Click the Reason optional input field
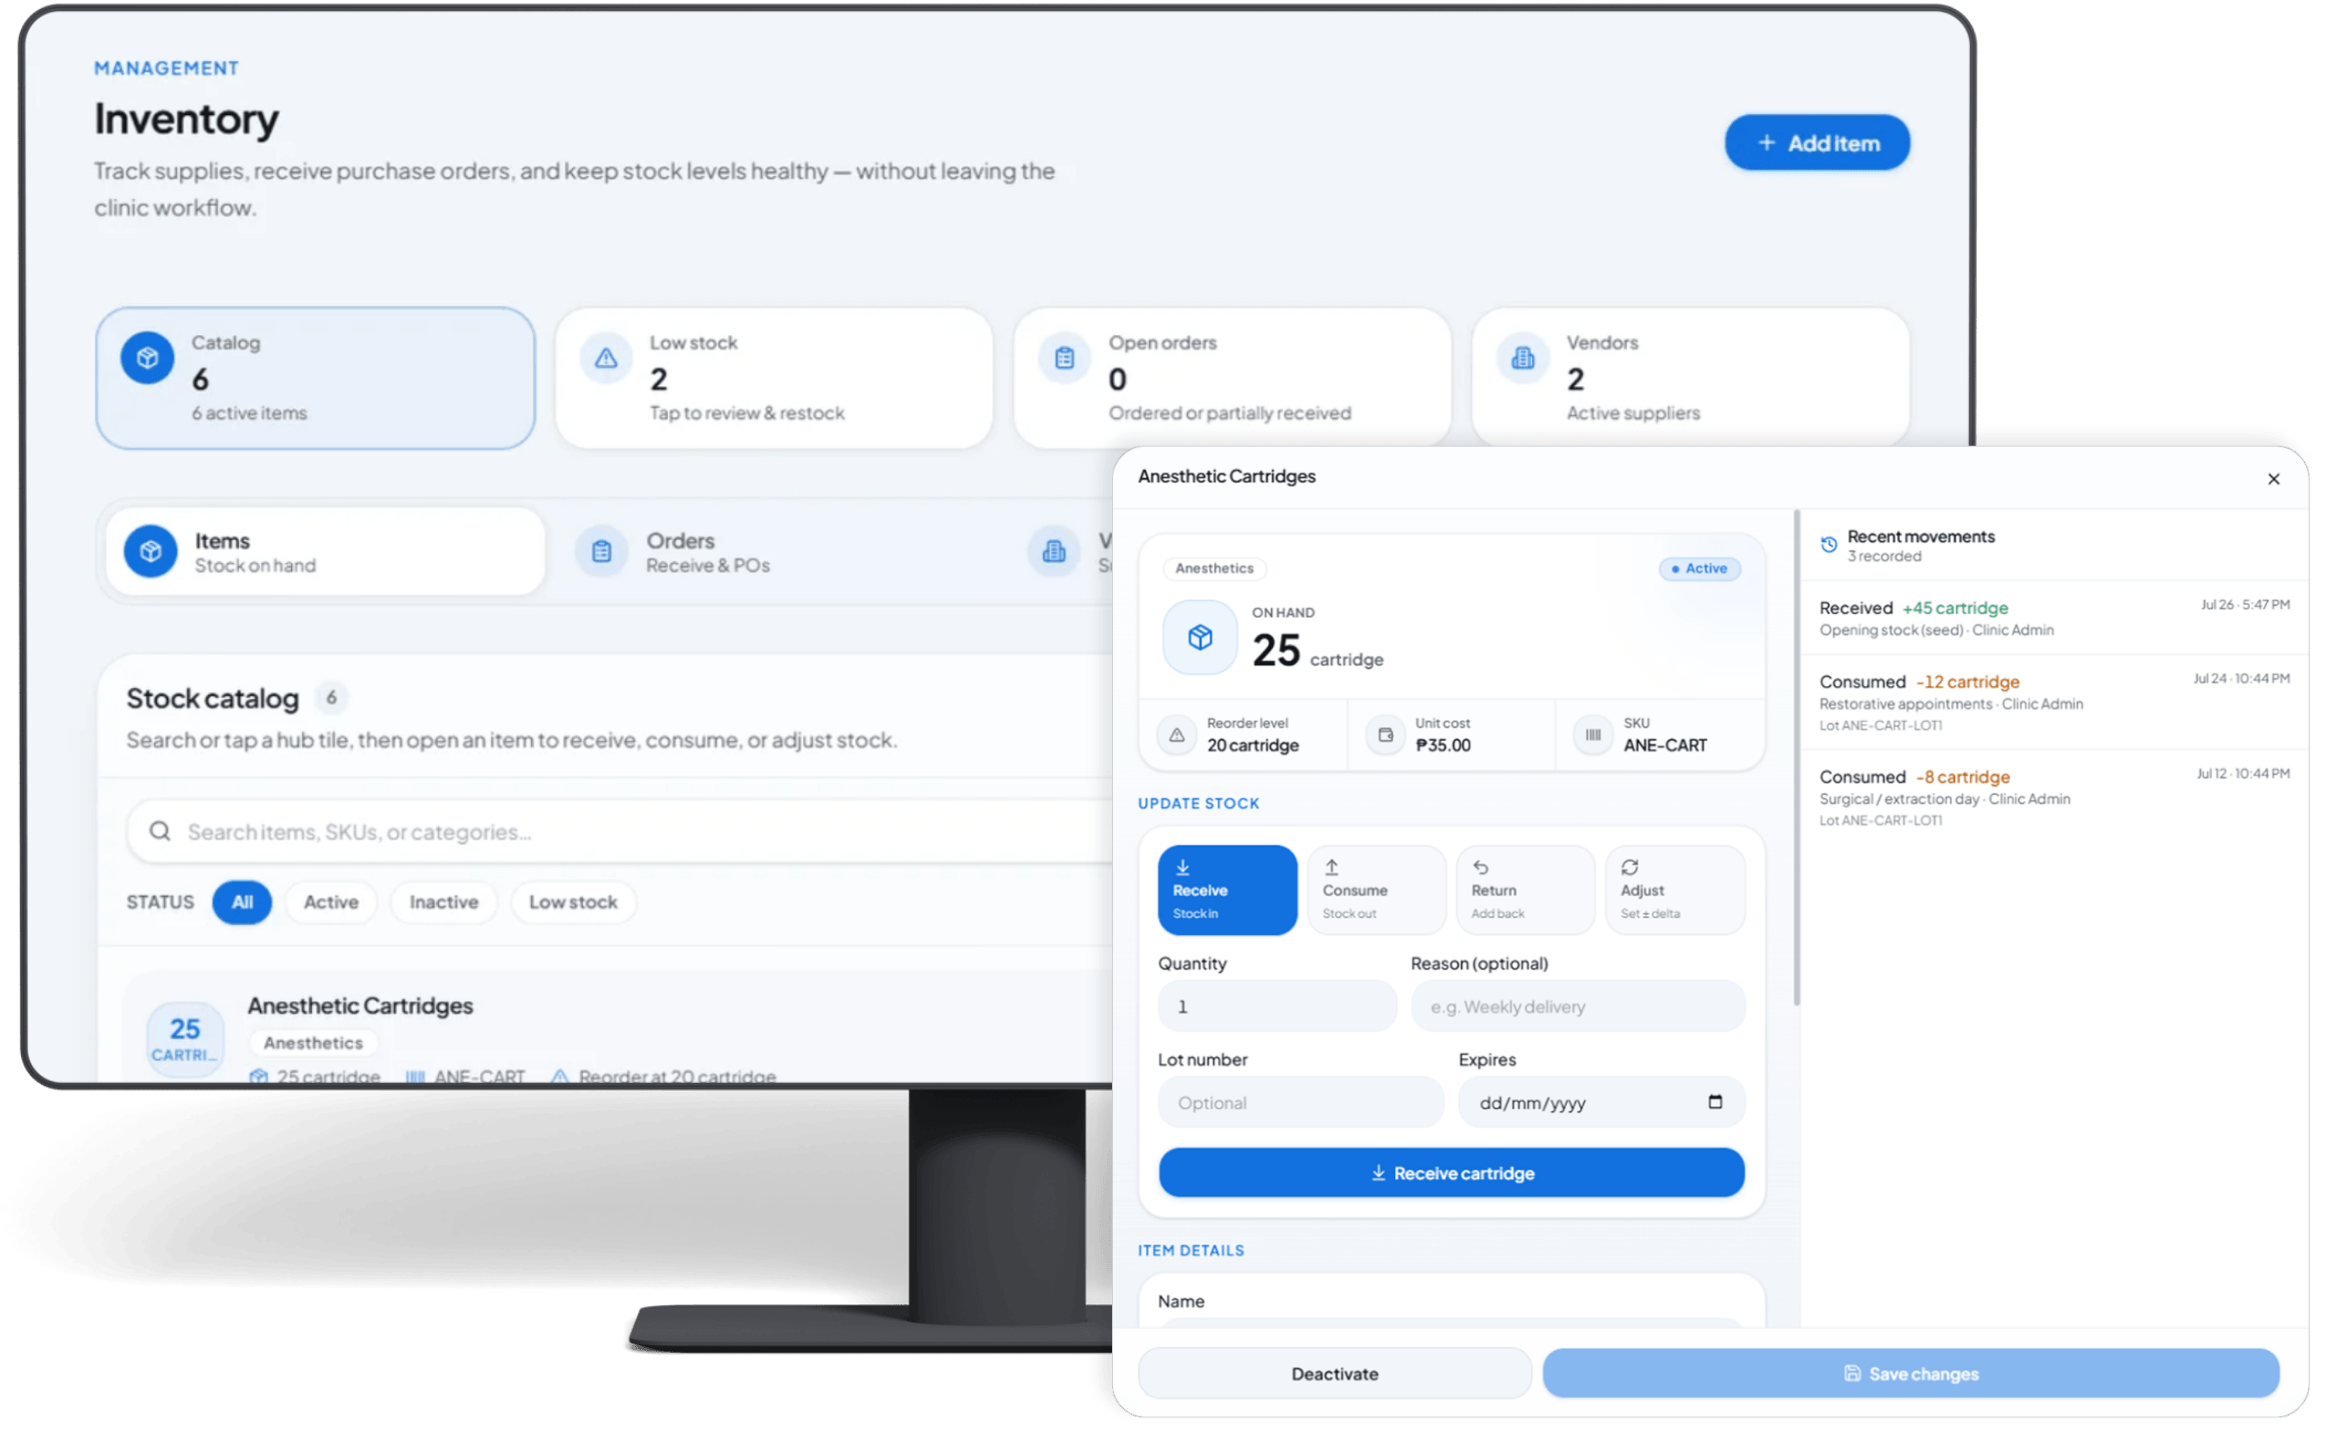The width and height of the screenshot is (2326, 1432). 1577,1006
